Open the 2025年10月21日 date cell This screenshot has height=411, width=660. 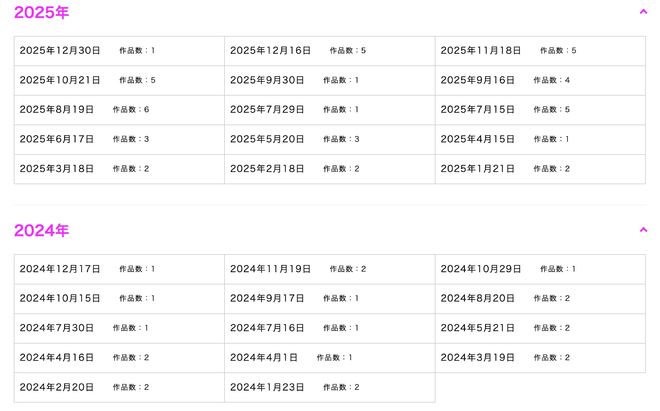(x=119, y=80)
